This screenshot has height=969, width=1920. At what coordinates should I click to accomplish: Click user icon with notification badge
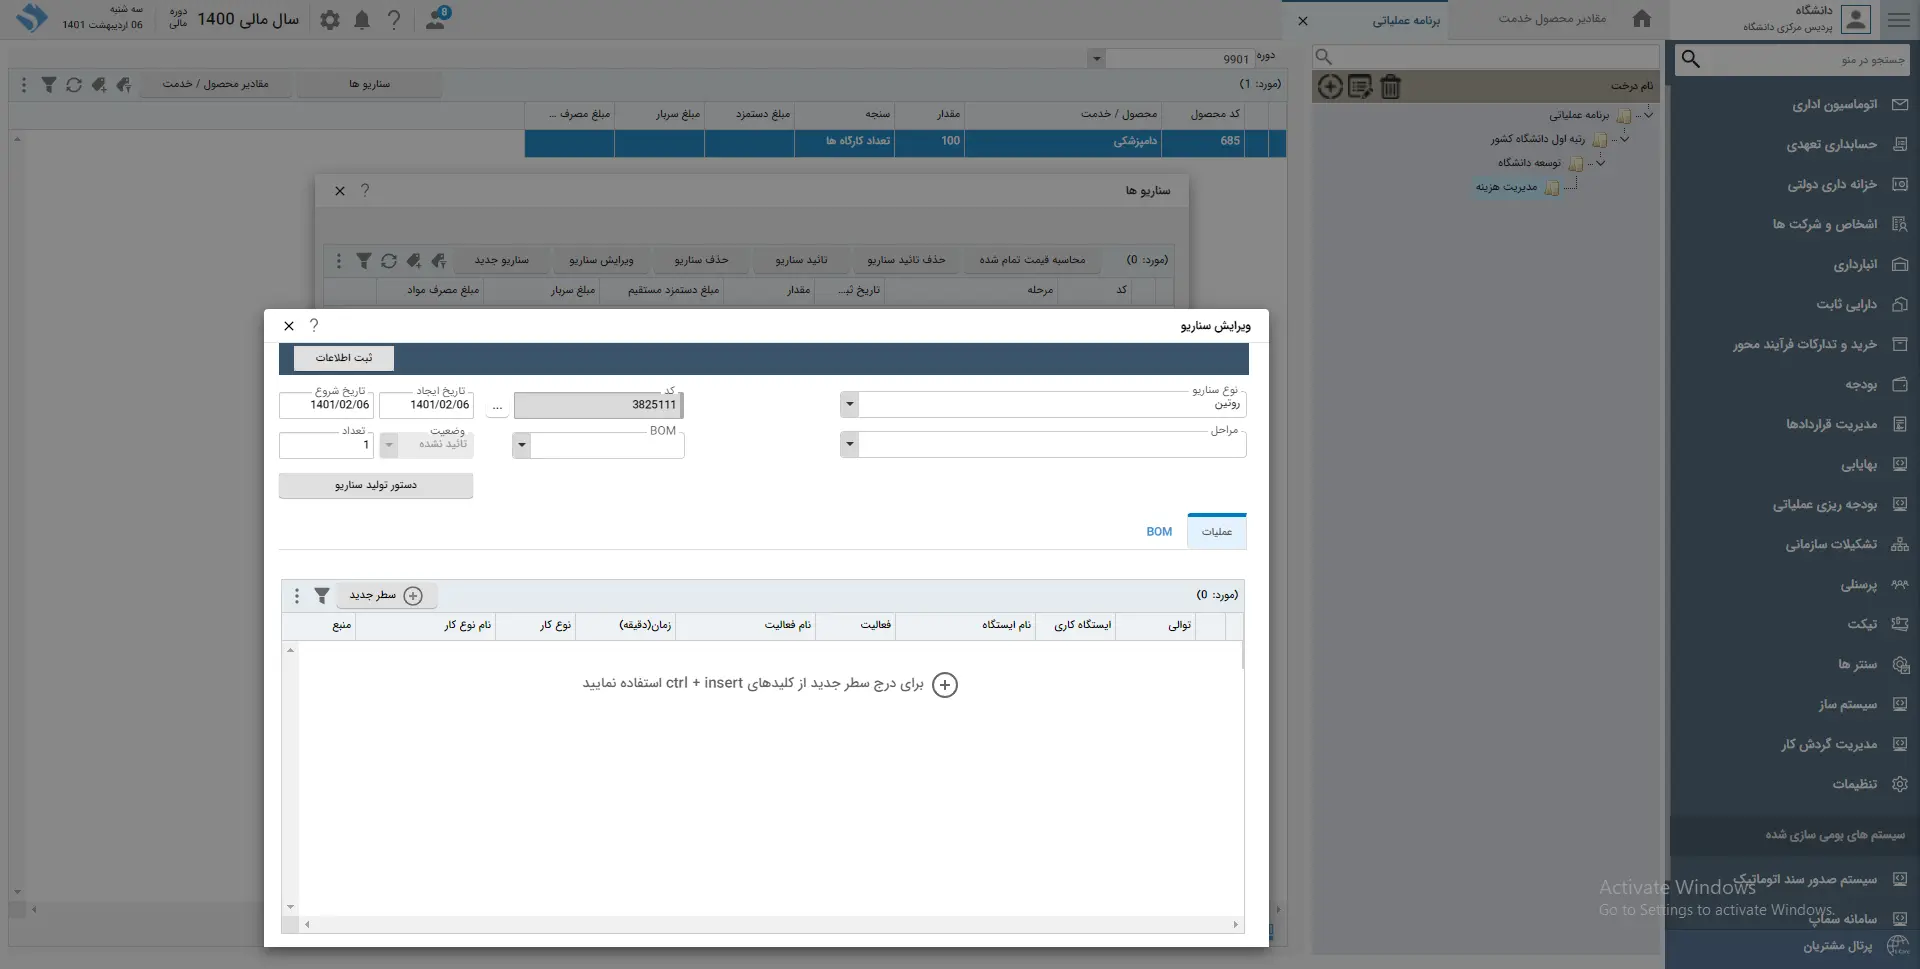(x=436, y=19)
